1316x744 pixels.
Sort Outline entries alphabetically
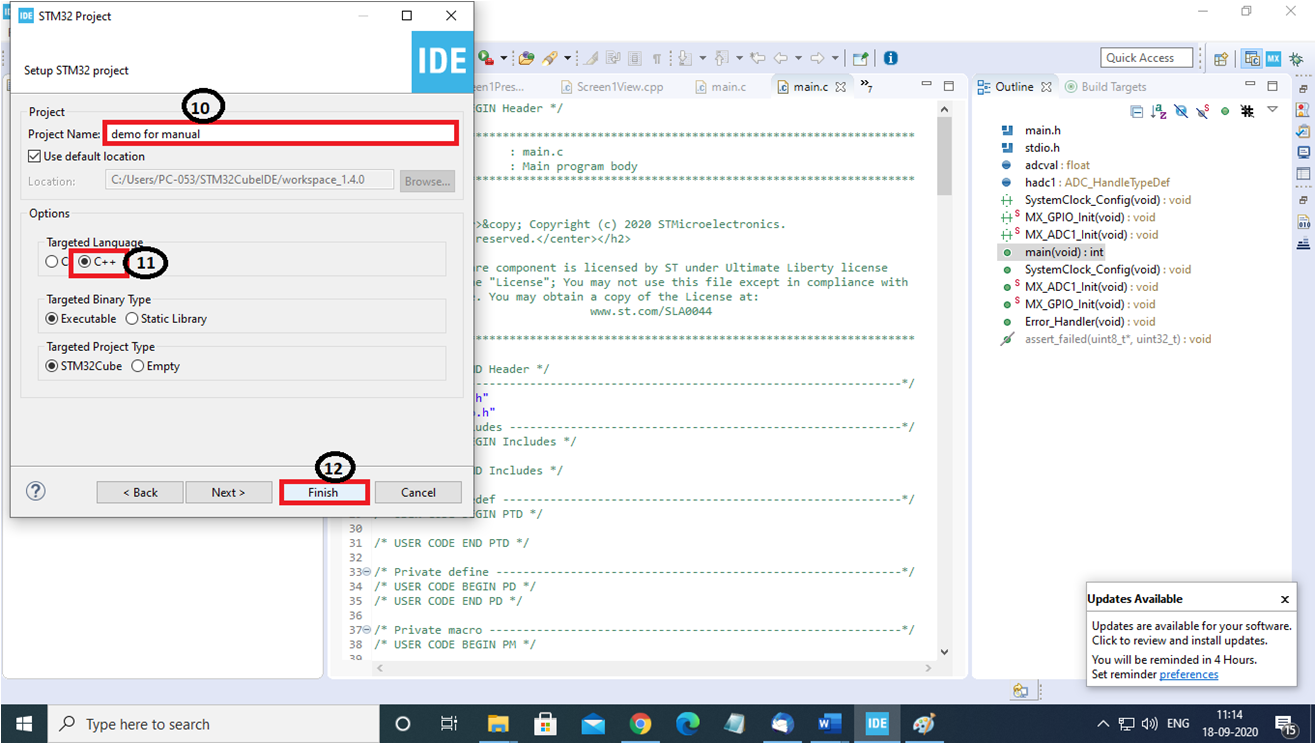(x=1158, y=111)
